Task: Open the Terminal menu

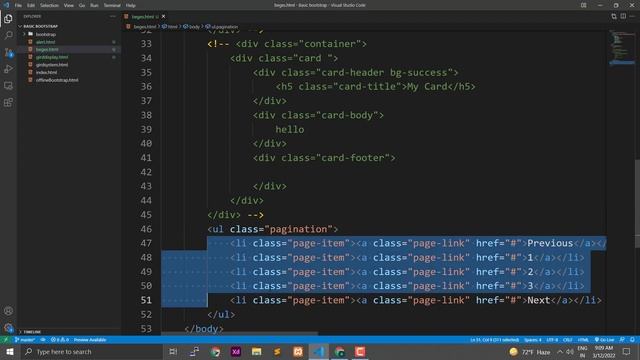Action: (x=112, y=5)
